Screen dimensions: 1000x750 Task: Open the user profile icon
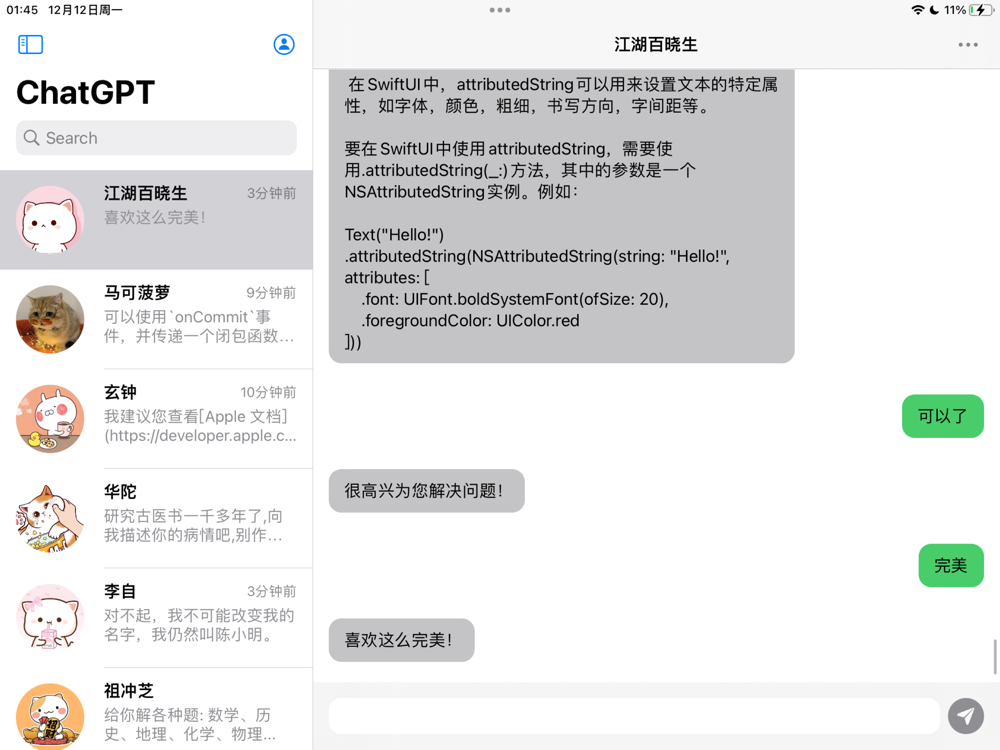pyautogui.click(x=284, y=45)
